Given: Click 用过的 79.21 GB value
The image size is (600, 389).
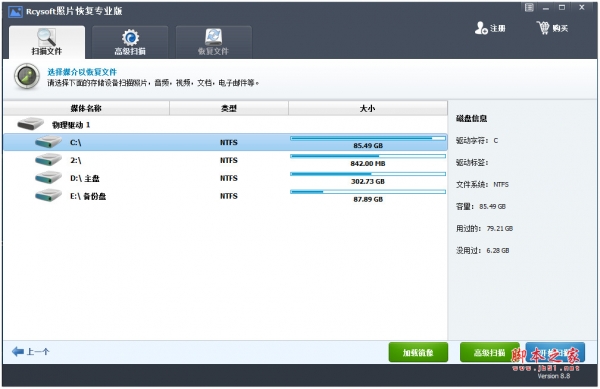Looking at the screenshot, I should click(x=500, y=228).
